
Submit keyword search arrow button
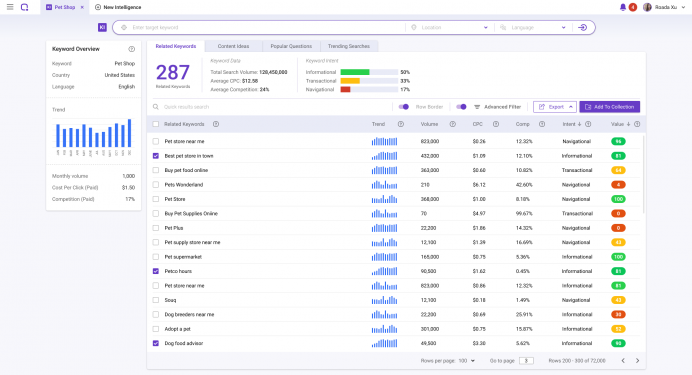tap(583, 27)
